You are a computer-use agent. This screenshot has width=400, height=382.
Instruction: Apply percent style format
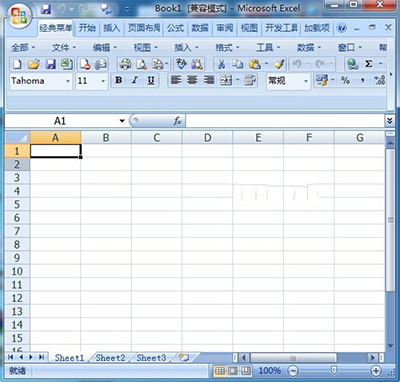(345, 80)
